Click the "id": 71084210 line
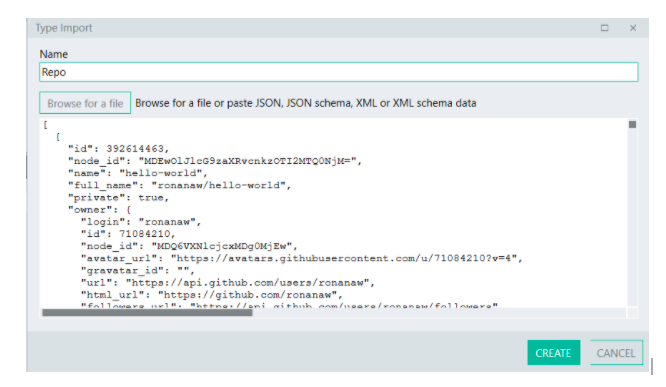Image resolution: width=666 pixels, height=387 pixels. pos(128,234)
